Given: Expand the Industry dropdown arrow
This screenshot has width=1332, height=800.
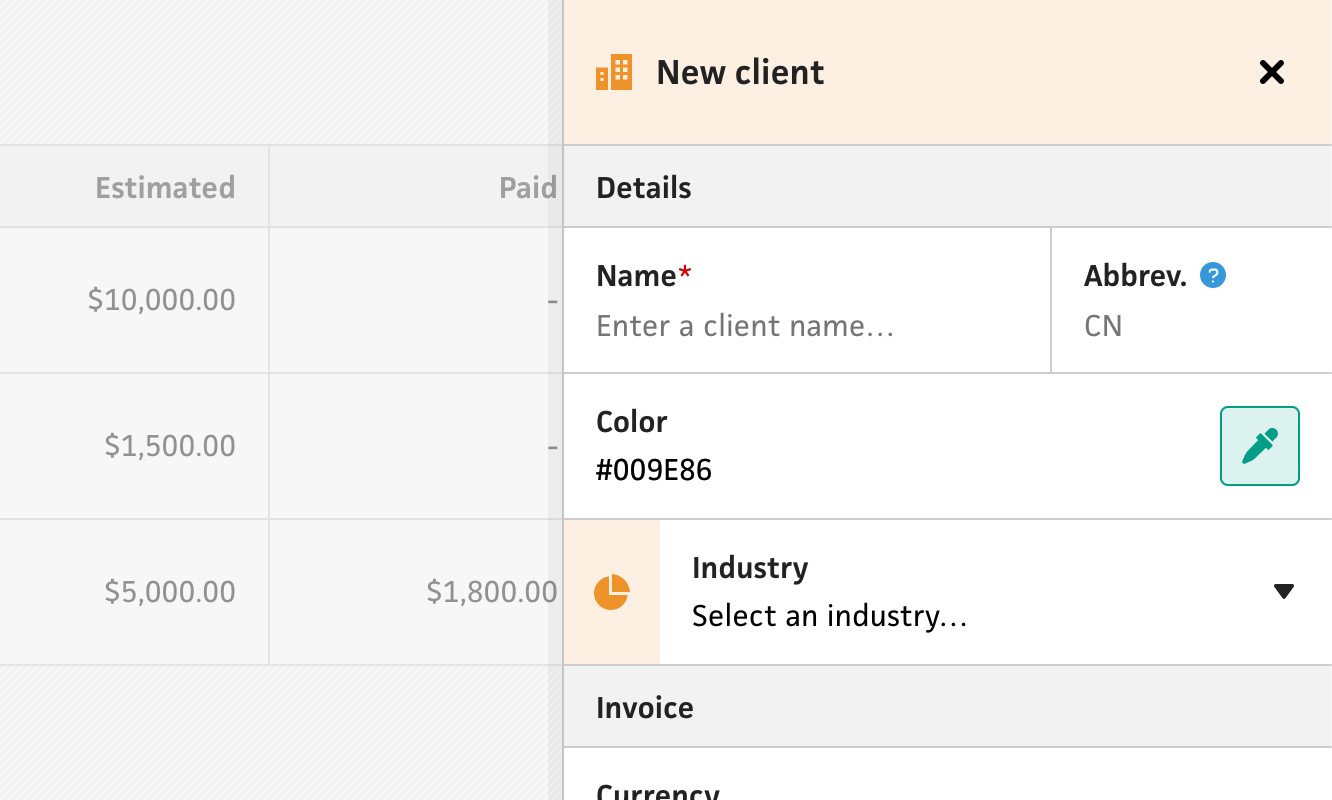Looking at the screenshot, I should [1284, 592].
